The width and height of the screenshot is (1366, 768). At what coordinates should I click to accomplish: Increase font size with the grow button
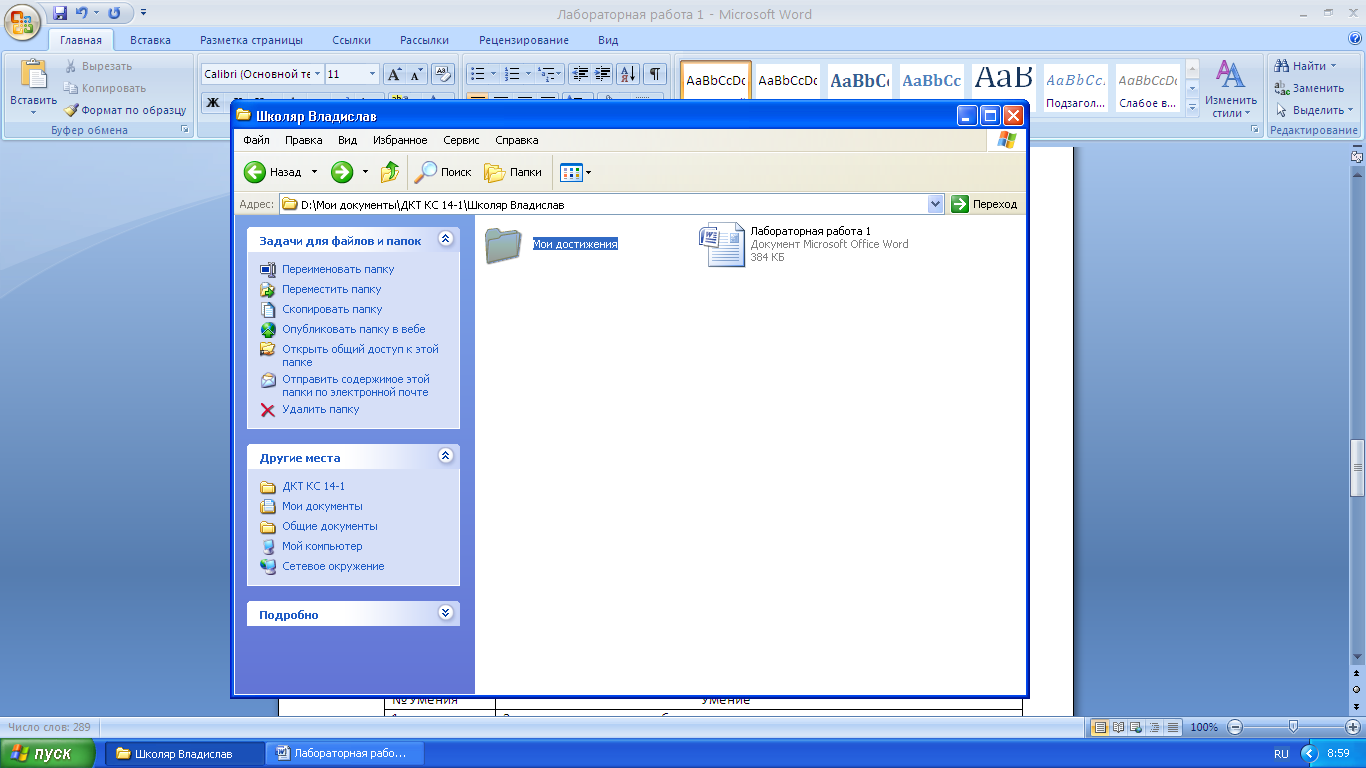point(394,74)
